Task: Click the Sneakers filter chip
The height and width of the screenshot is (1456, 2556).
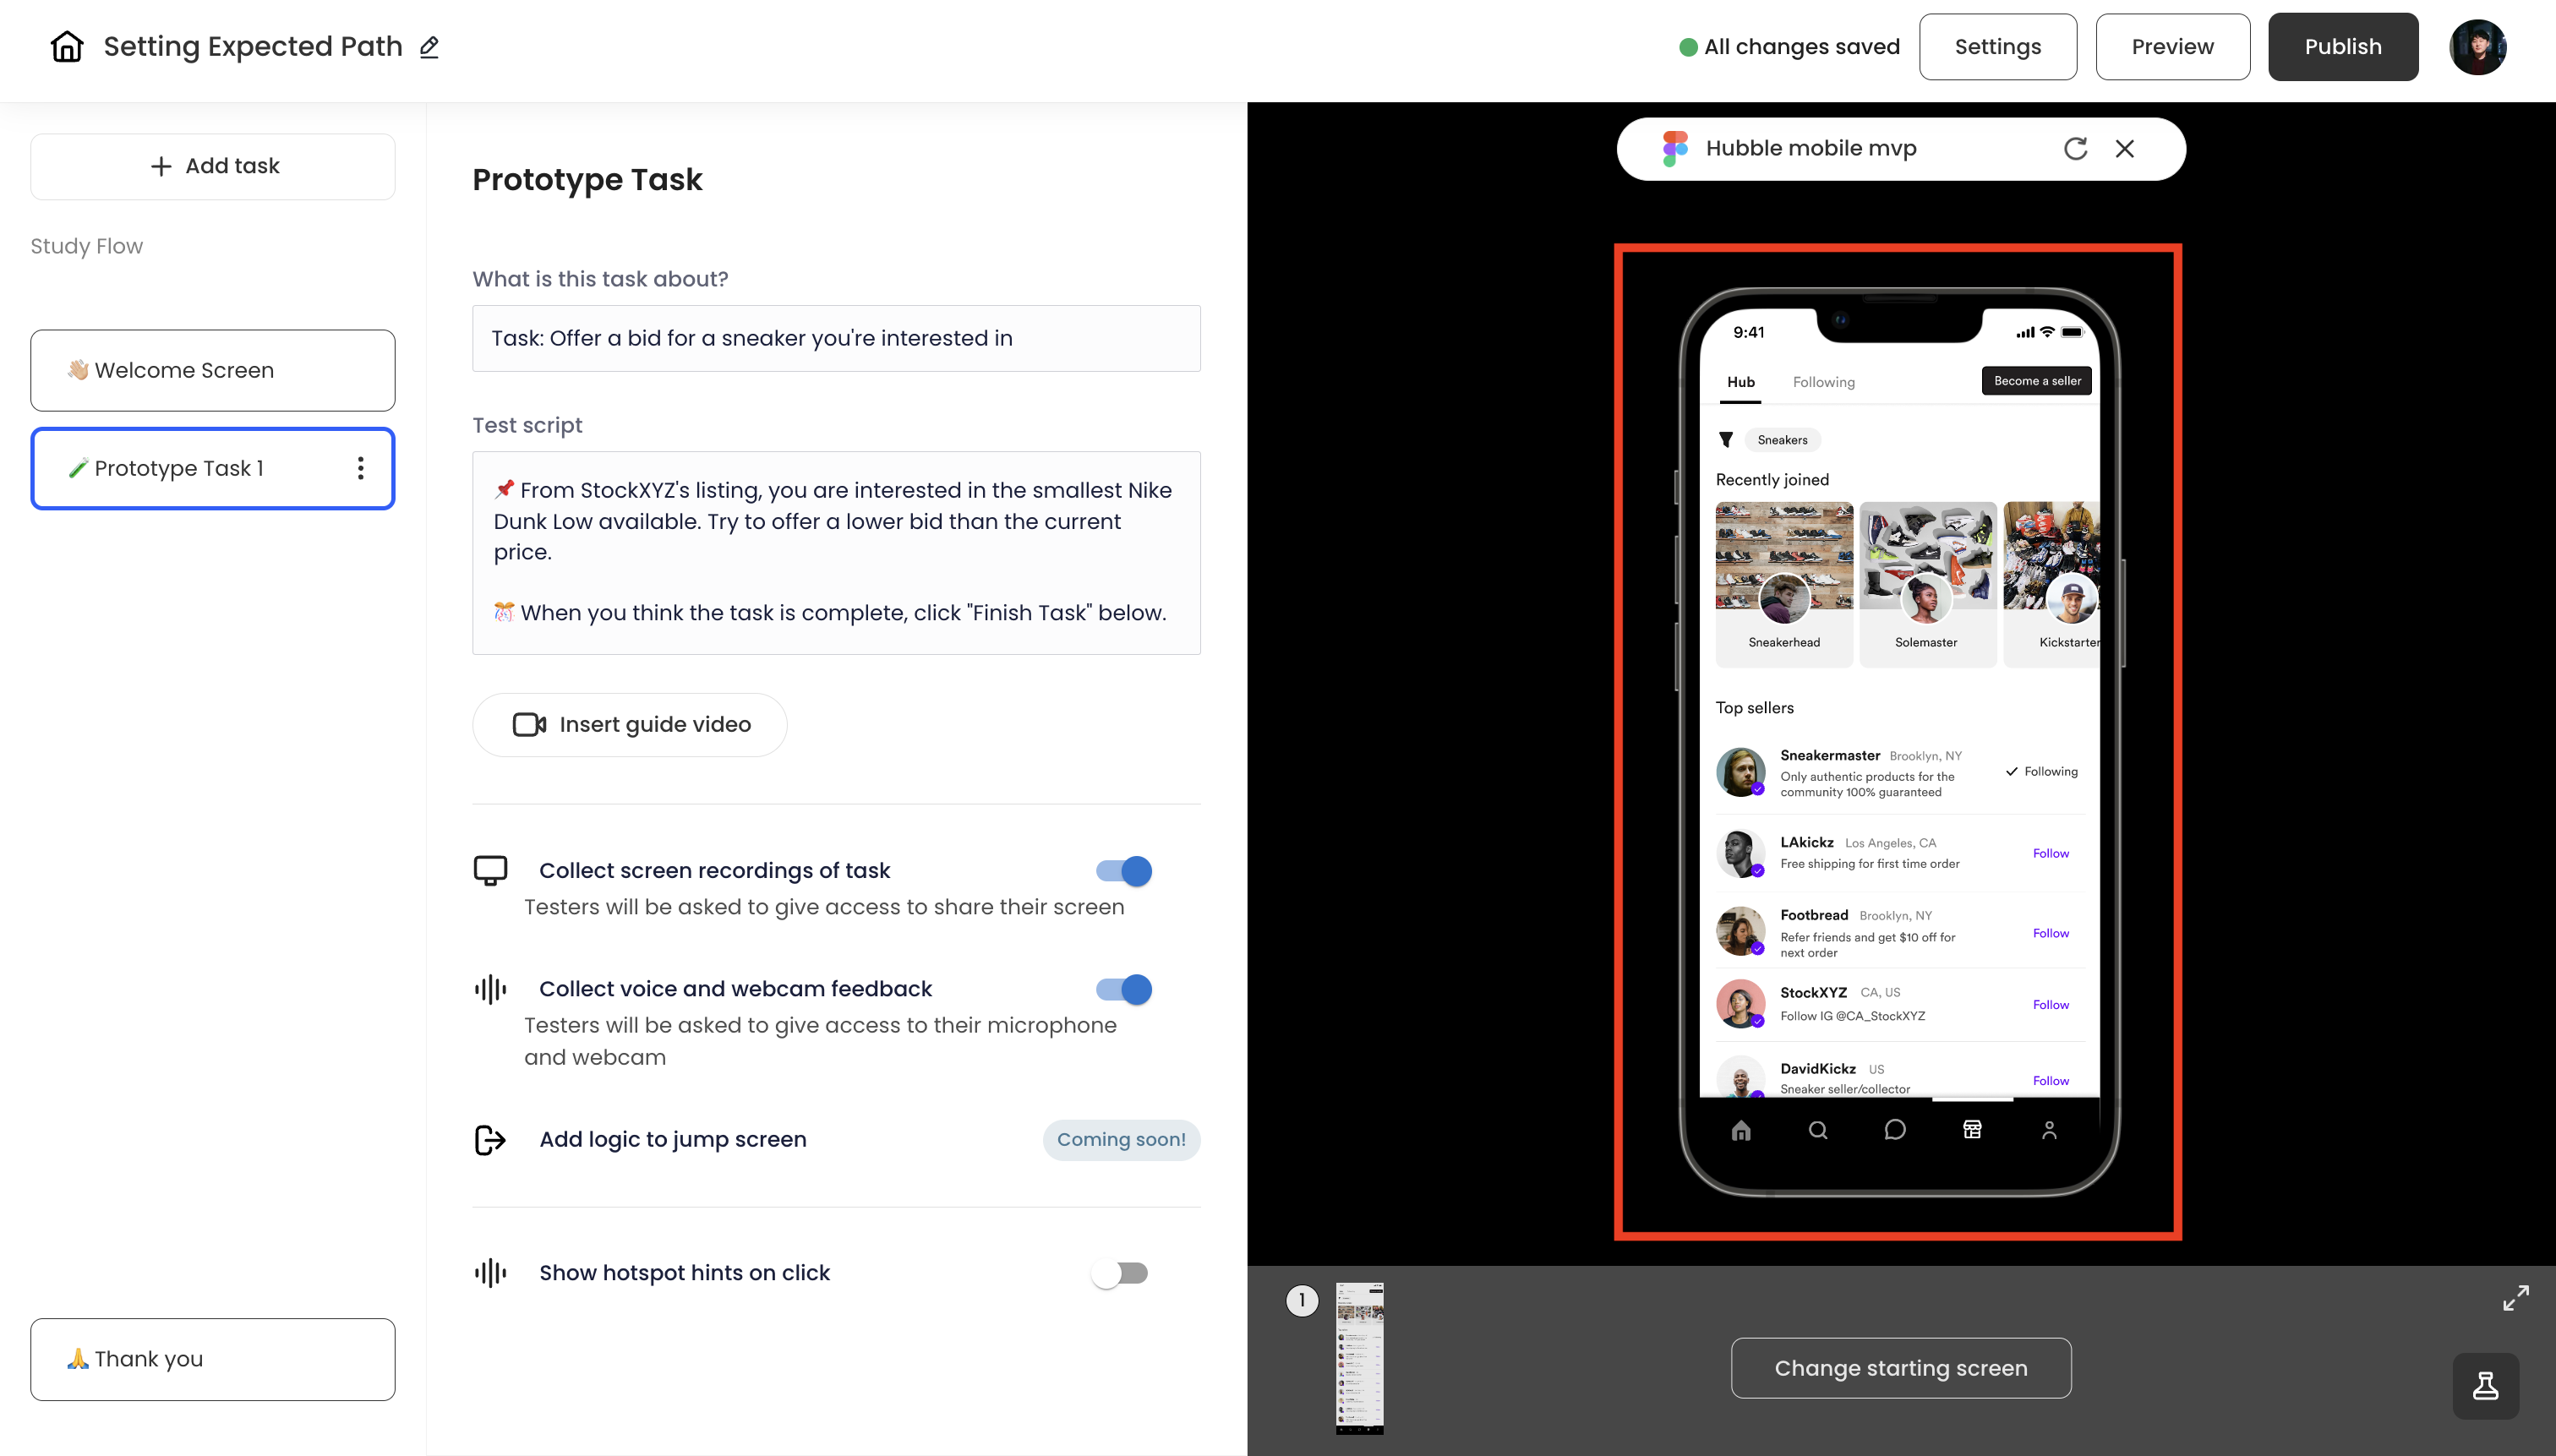Action: [1782, 440]
